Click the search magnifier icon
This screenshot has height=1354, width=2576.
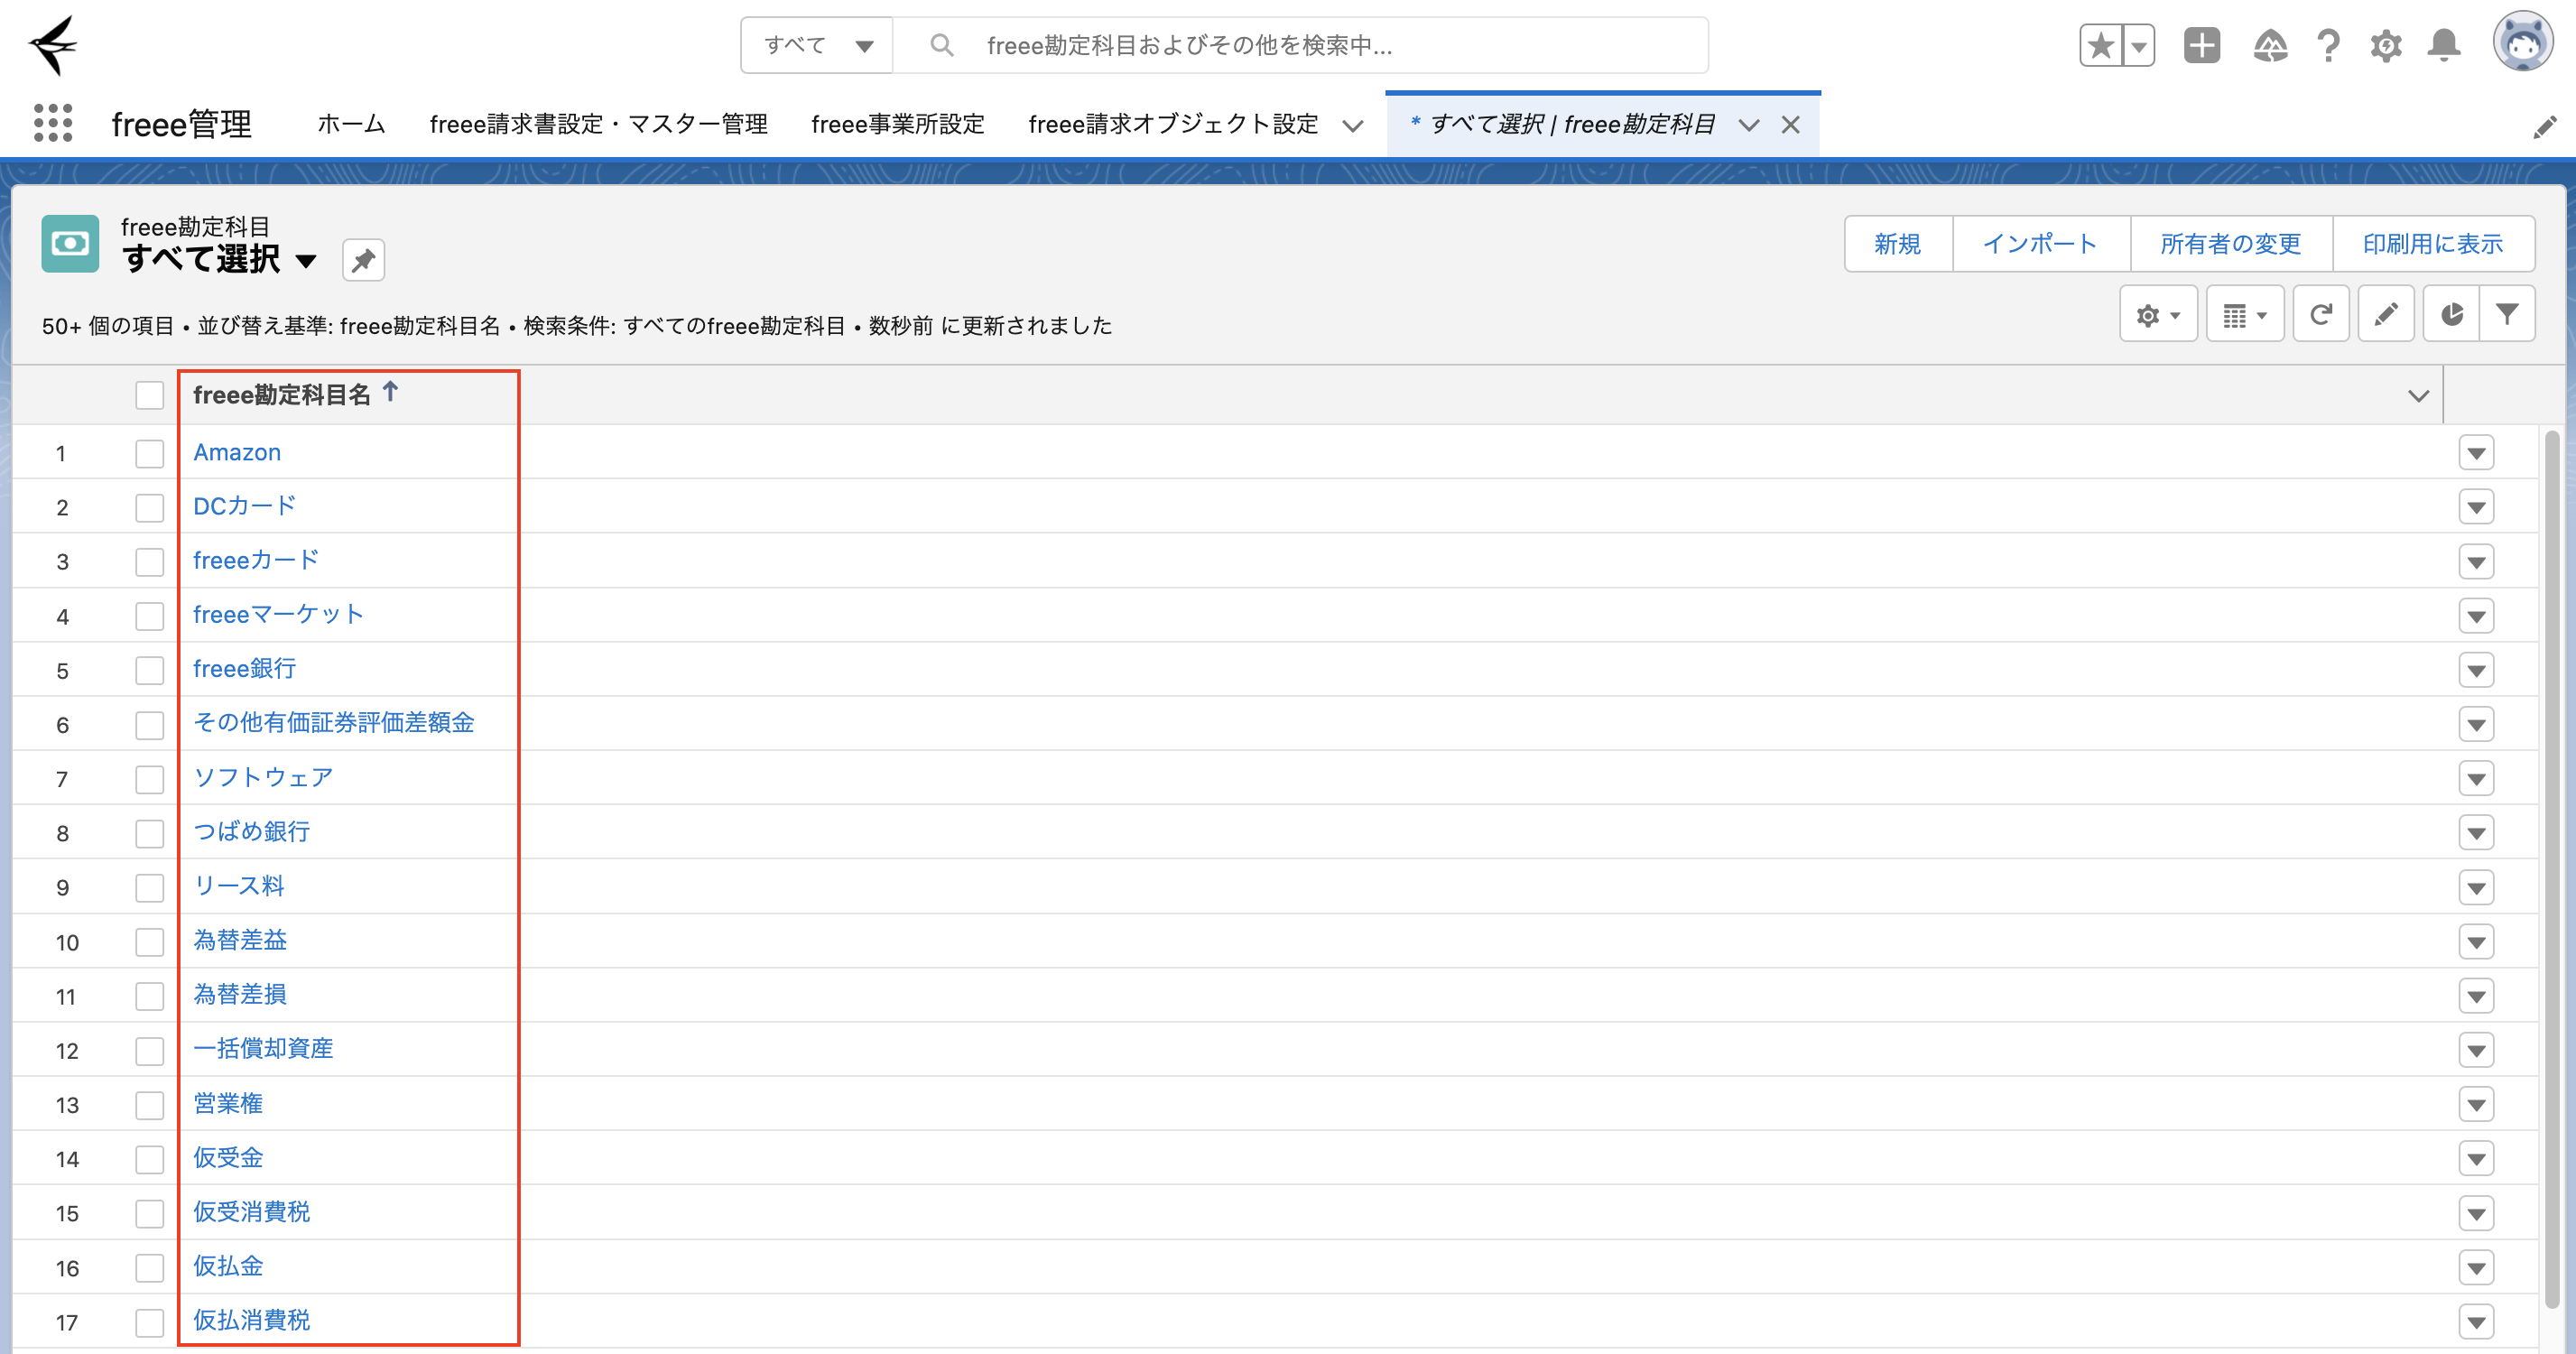941,45
